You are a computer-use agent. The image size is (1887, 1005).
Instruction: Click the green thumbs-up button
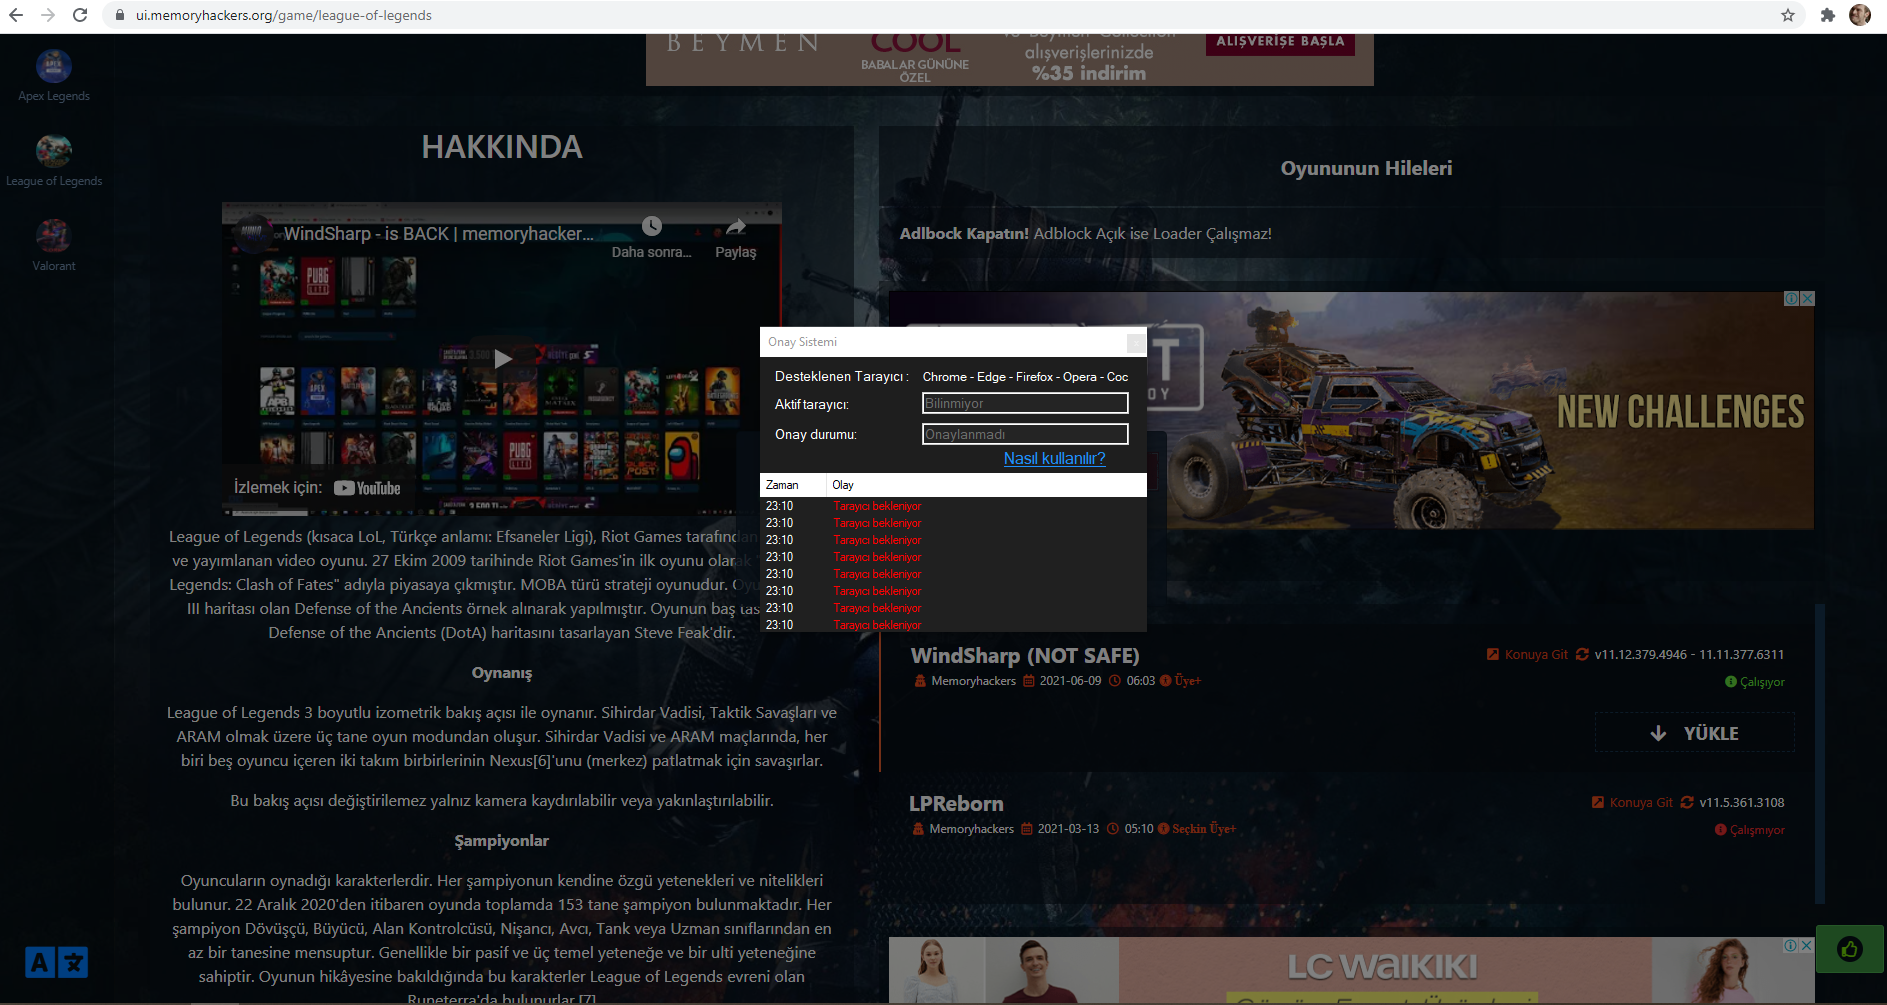[1850, 949]
